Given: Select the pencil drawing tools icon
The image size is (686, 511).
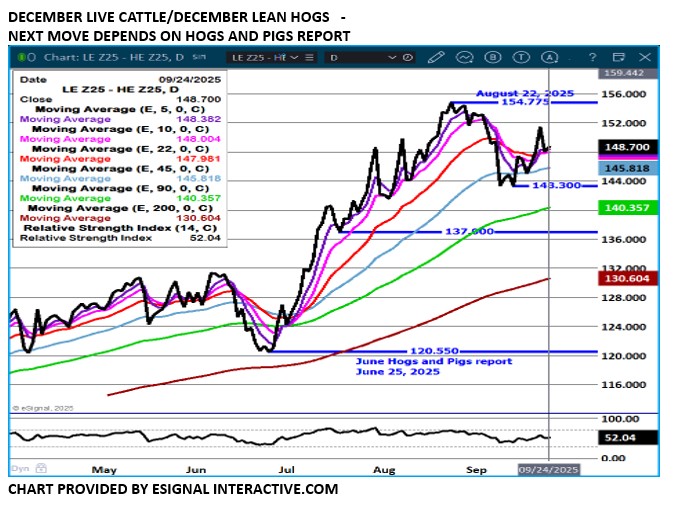Looking at the screenshot, I should point(436,57).
